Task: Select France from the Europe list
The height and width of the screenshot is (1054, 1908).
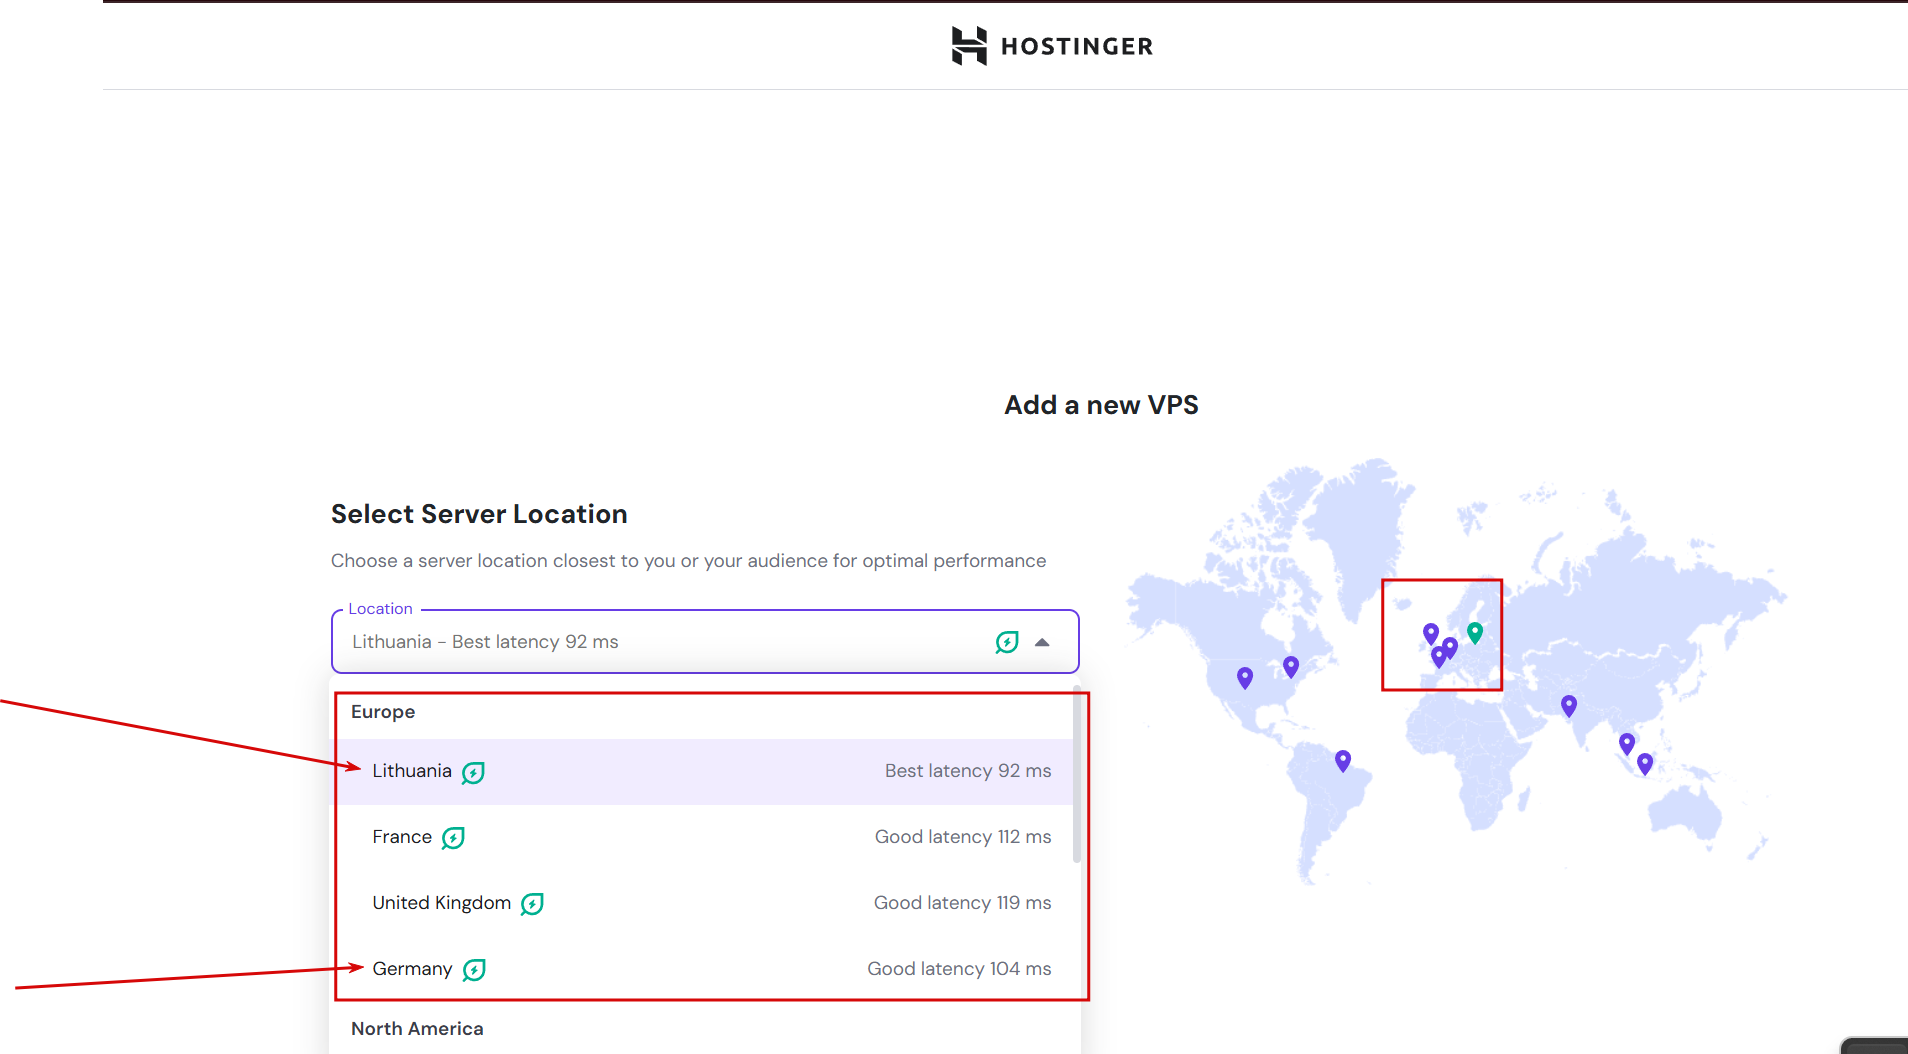Action: [x=705, y=837]
